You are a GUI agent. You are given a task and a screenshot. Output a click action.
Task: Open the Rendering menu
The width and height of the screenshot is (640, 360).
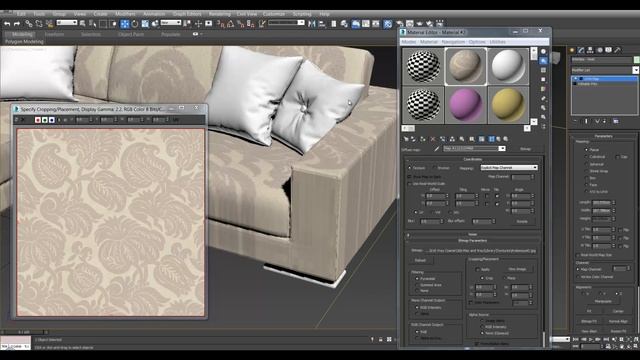pyautogui.click(x=220, y=14)
